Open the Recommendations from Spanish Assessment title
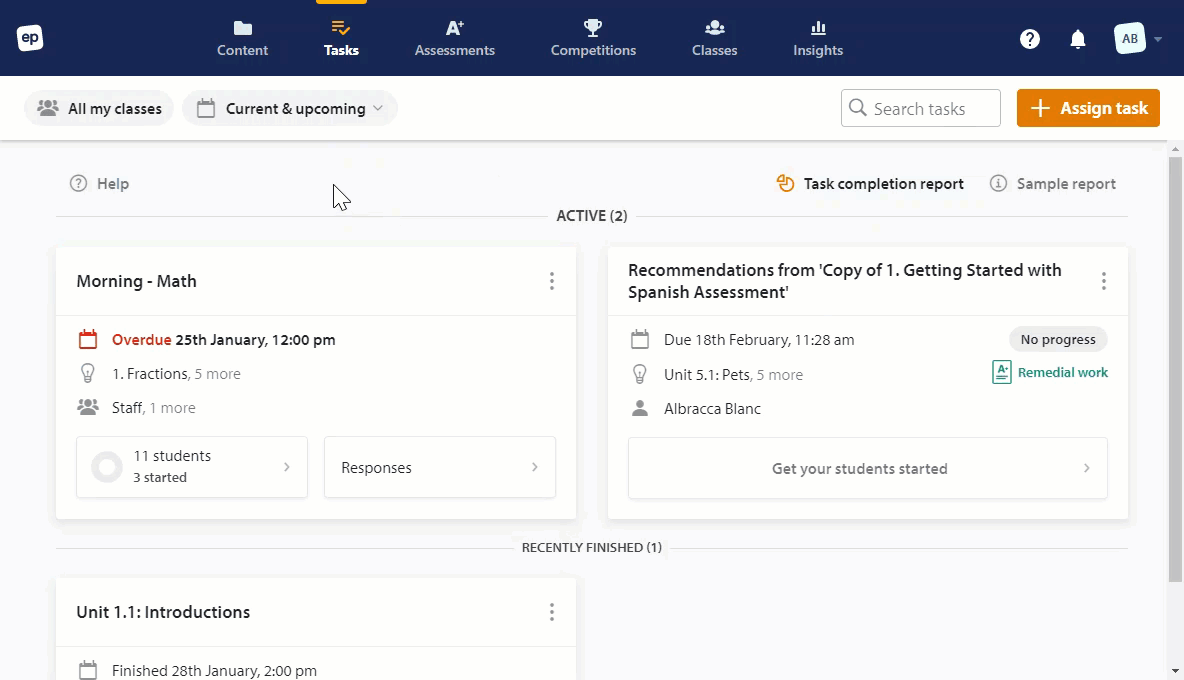This screenshot has width=1184, height=680. coord(845,281)
